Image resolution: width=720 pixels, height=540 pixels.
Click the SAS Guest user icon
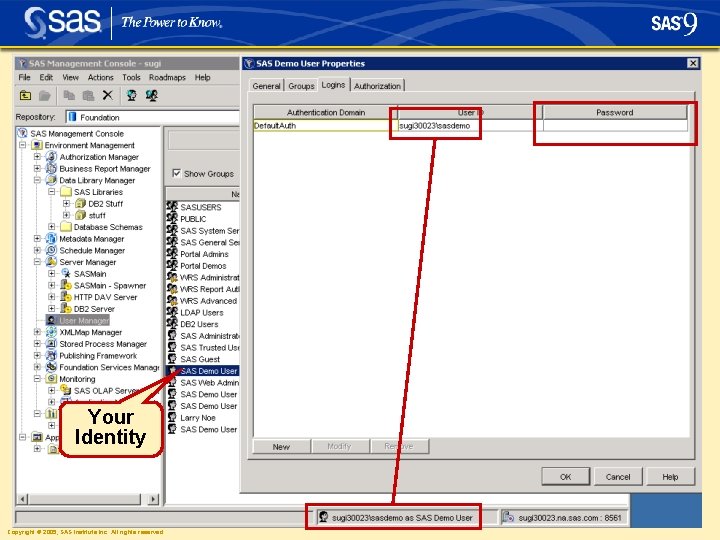point(172,359)
